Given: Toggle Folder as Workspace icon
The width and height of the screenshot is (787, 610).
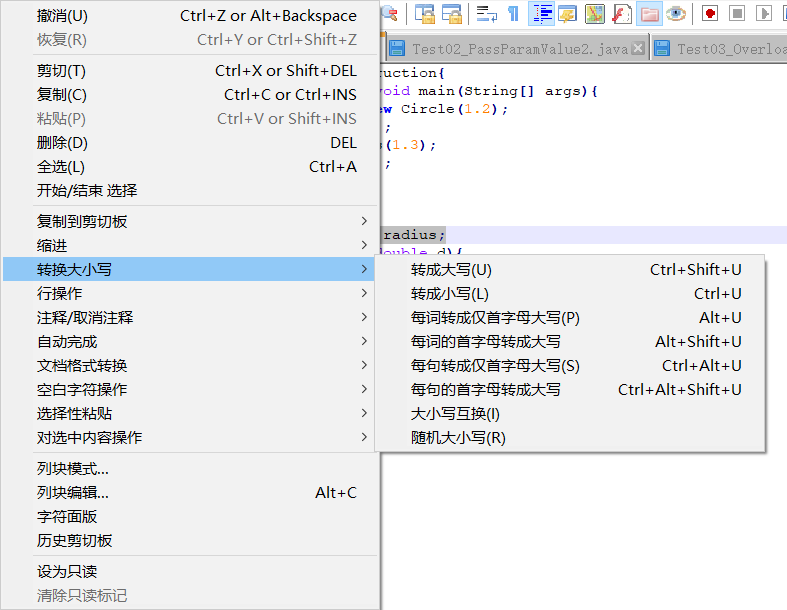Looking at the screenshot, I should 649,14.
